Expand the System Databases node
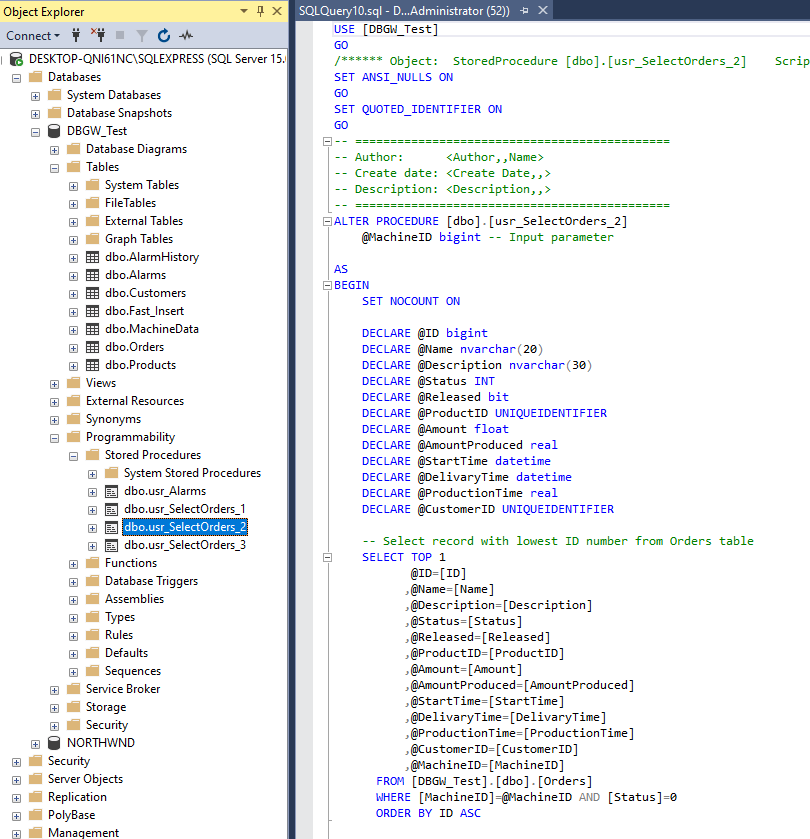Image resolution: width=810 pixels, height=839 pixels. [x=35, y=96]
